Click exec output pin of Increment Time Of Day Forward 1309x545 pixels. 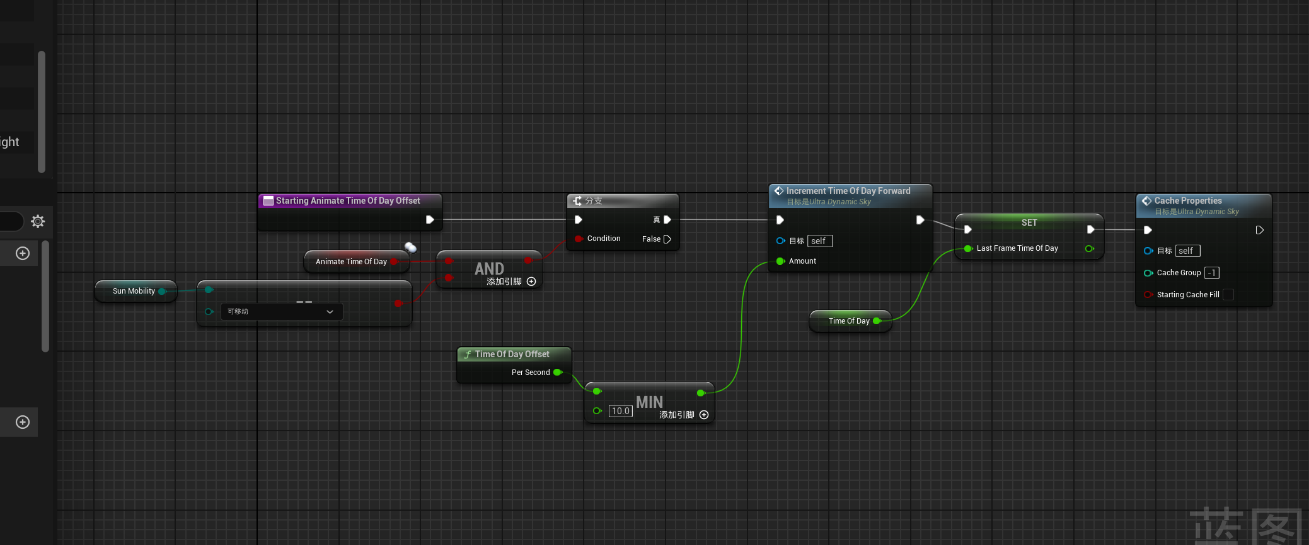921,219
